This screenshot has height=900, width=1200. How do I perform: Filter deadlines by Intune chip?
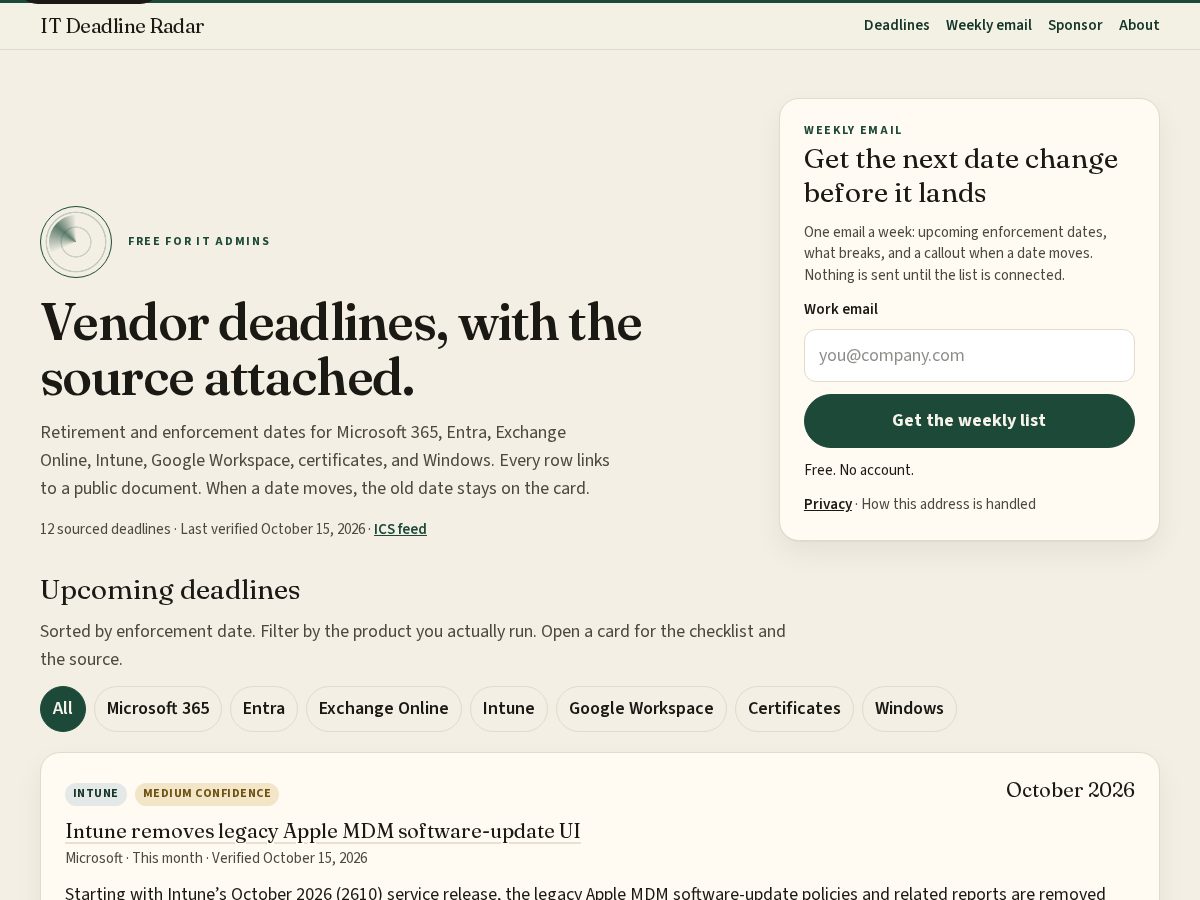click(x=509, y=709)
